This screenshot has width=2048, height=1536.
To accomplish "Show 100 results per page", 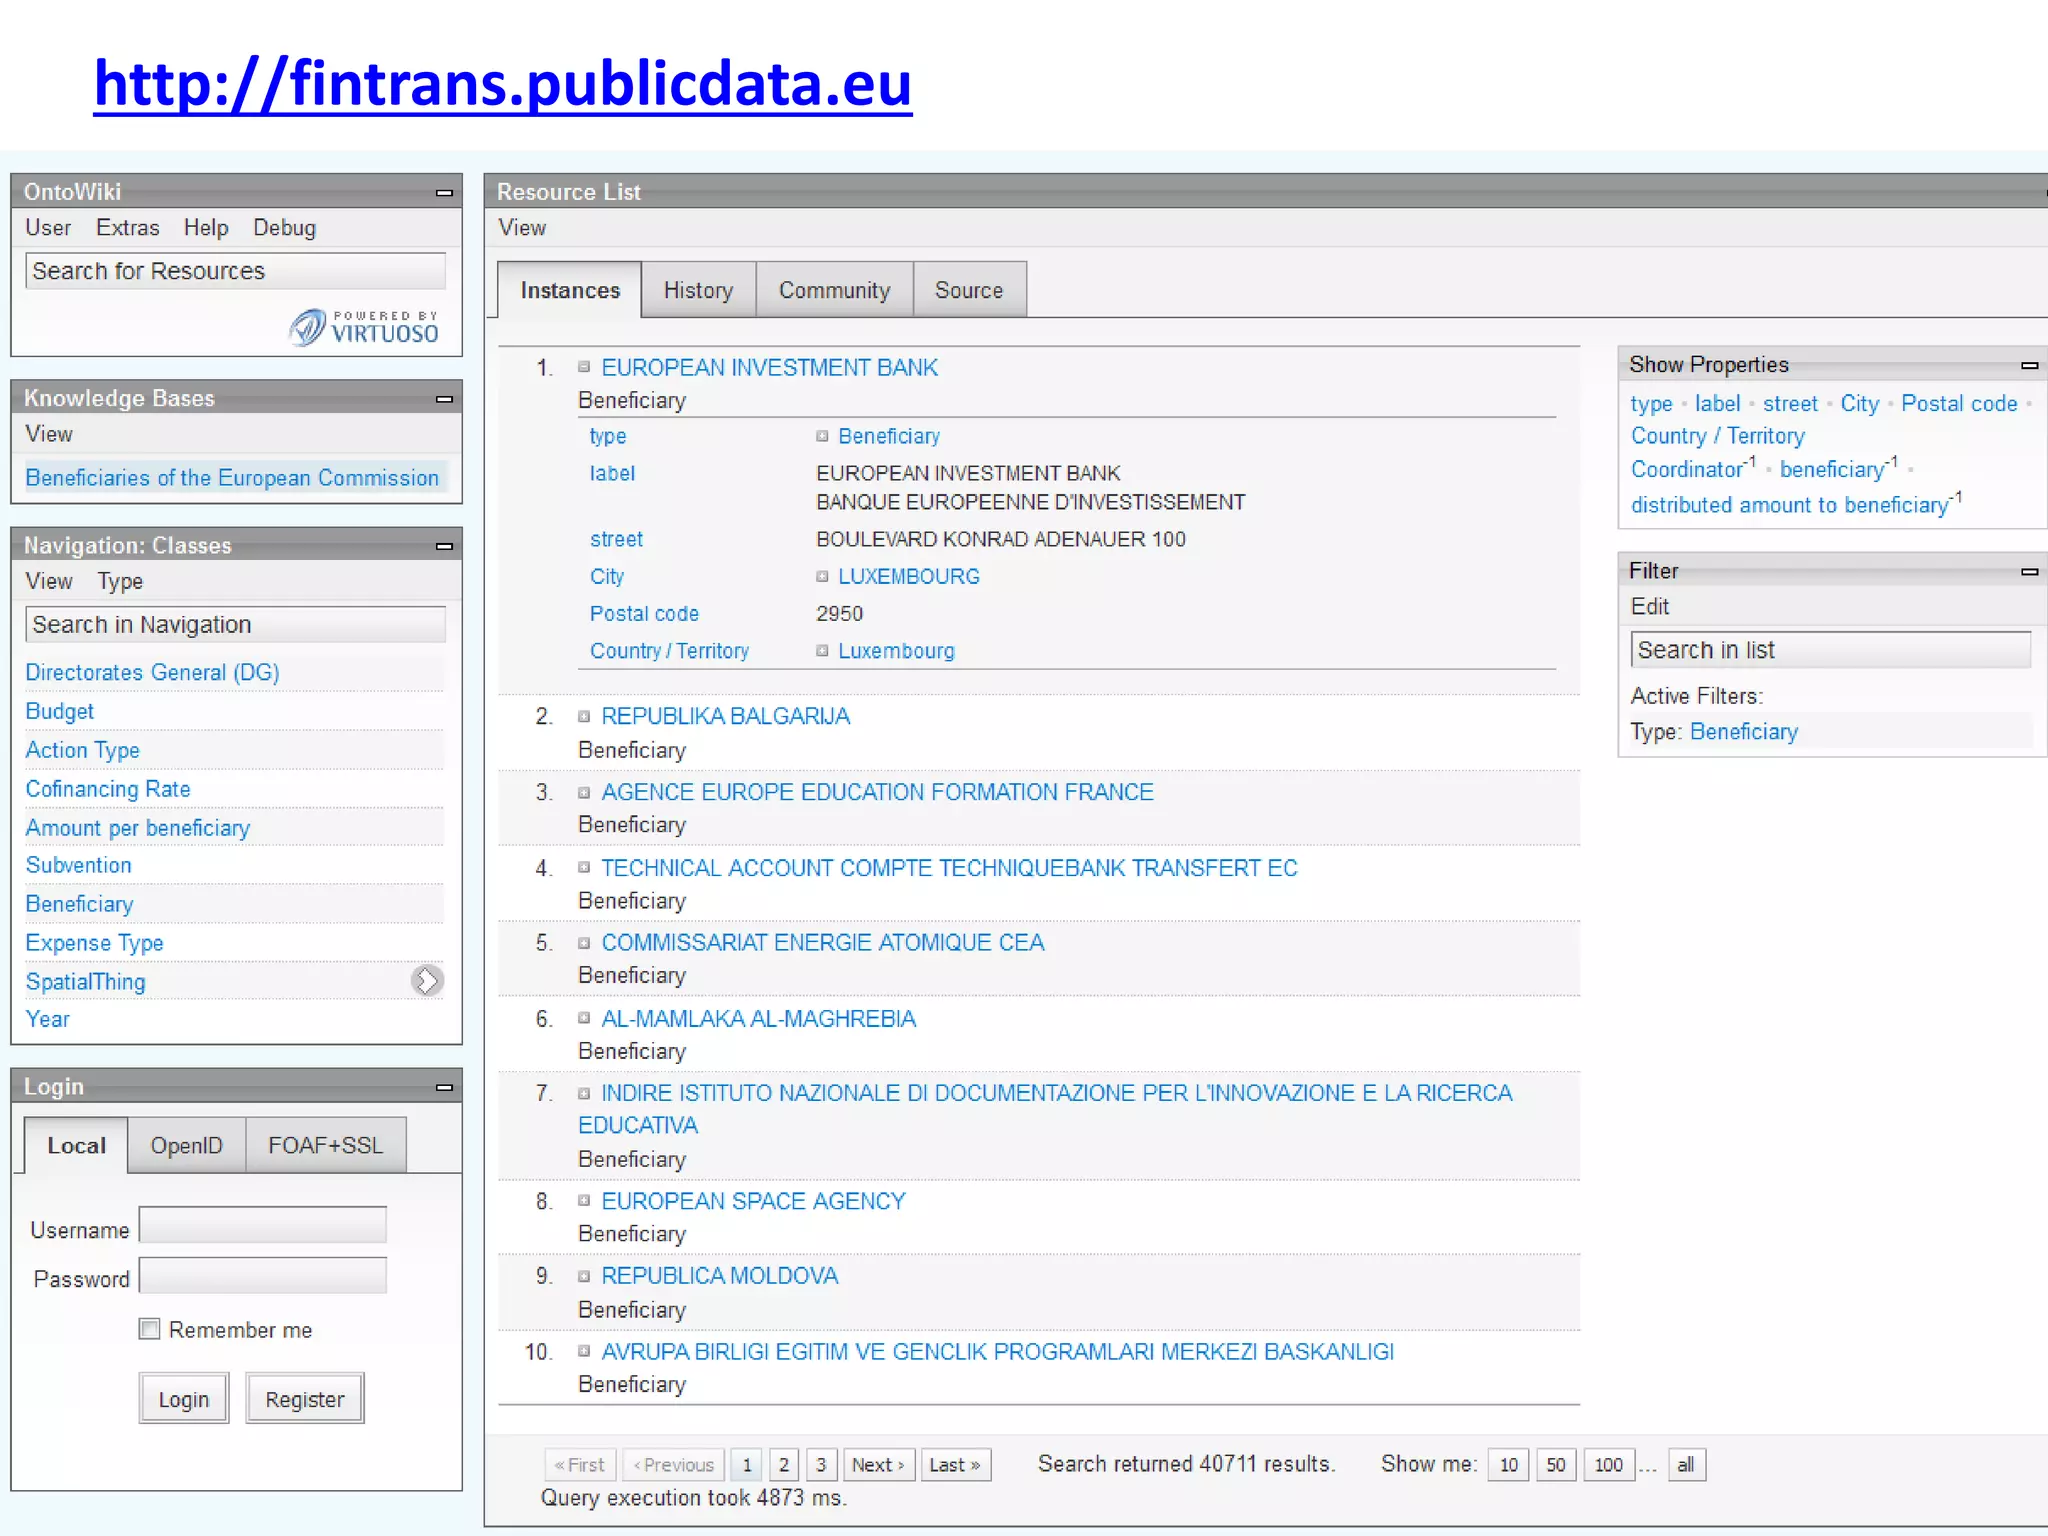I will [1608, 1465].
